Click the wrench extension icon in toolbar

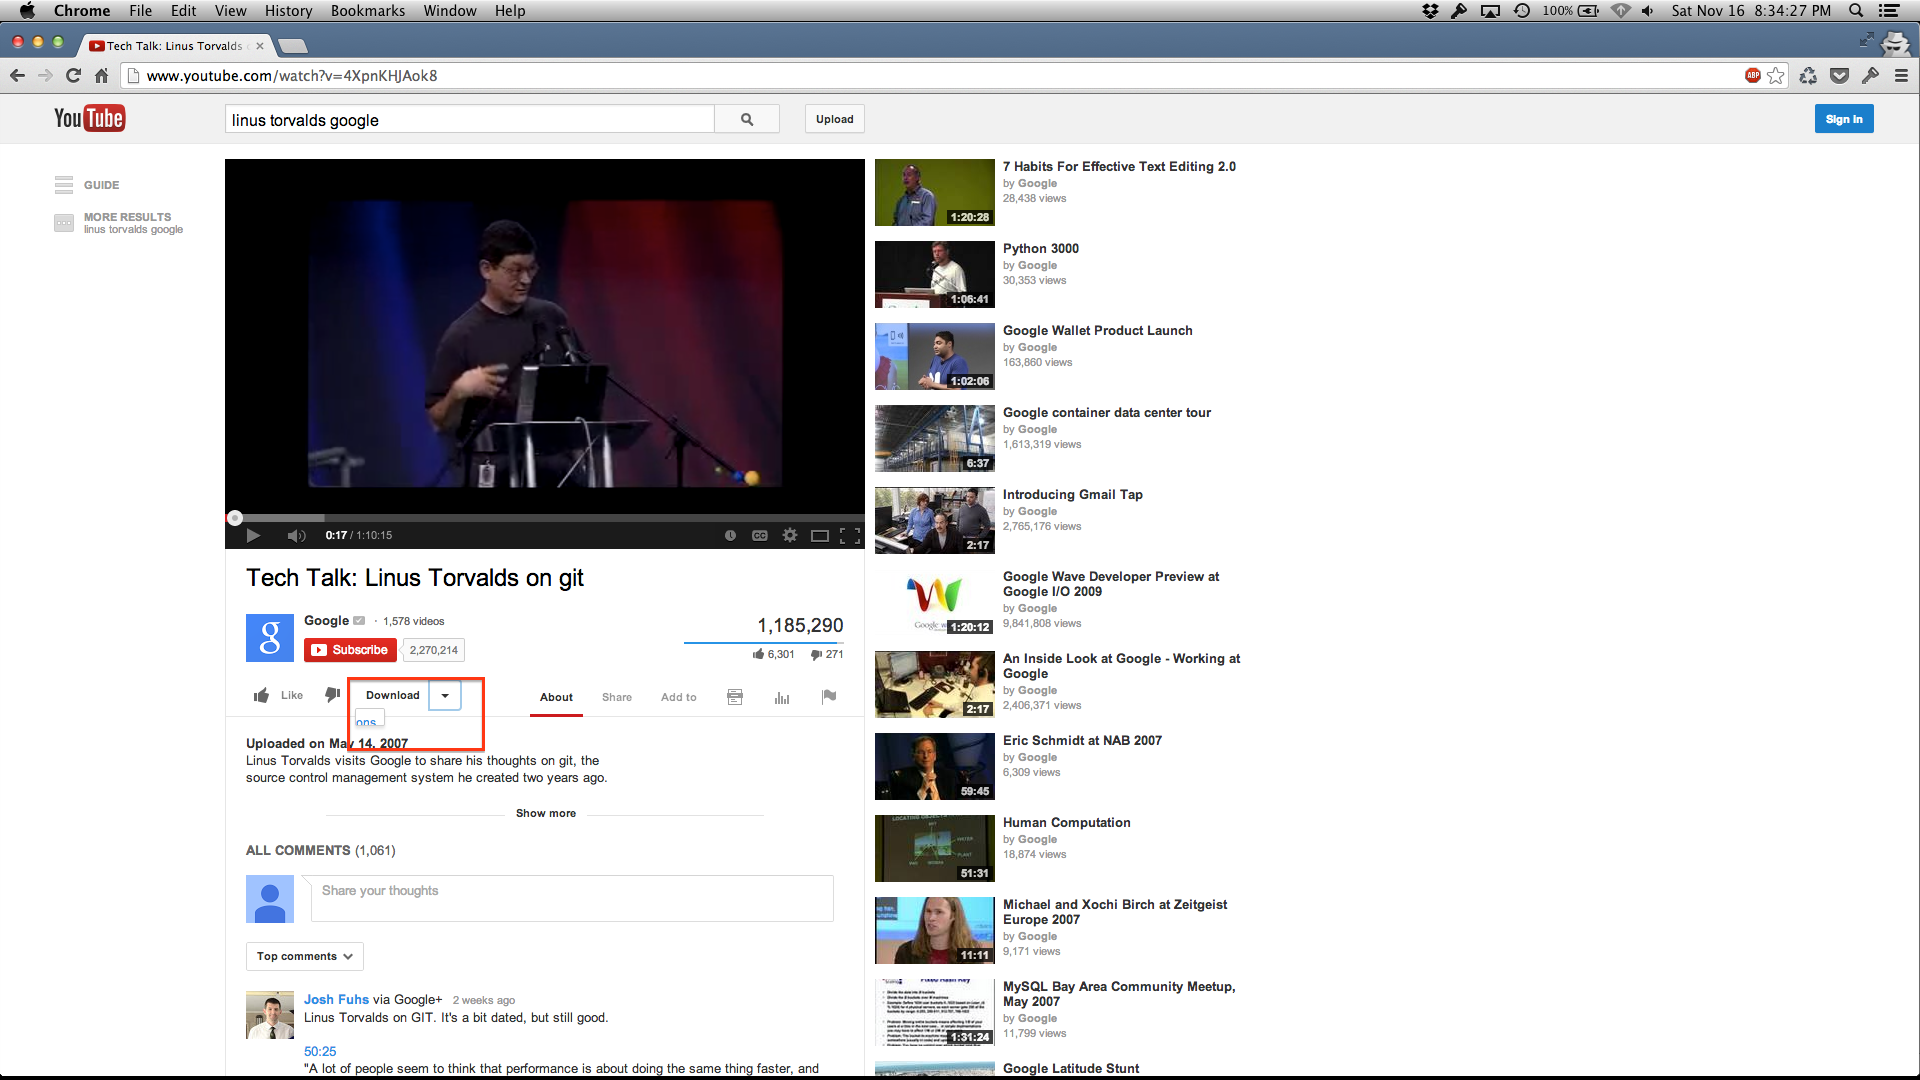pos(1870,75)
